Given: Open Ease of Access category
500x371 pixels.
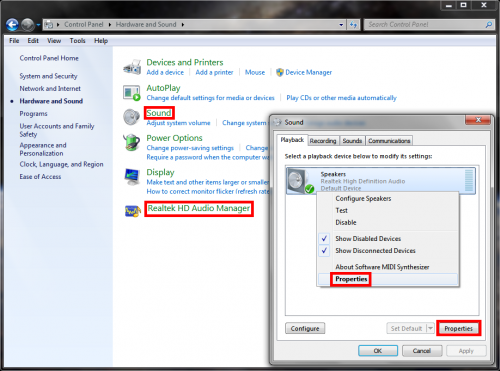Looking at the screenshot, I should click(x=40, y=177).
